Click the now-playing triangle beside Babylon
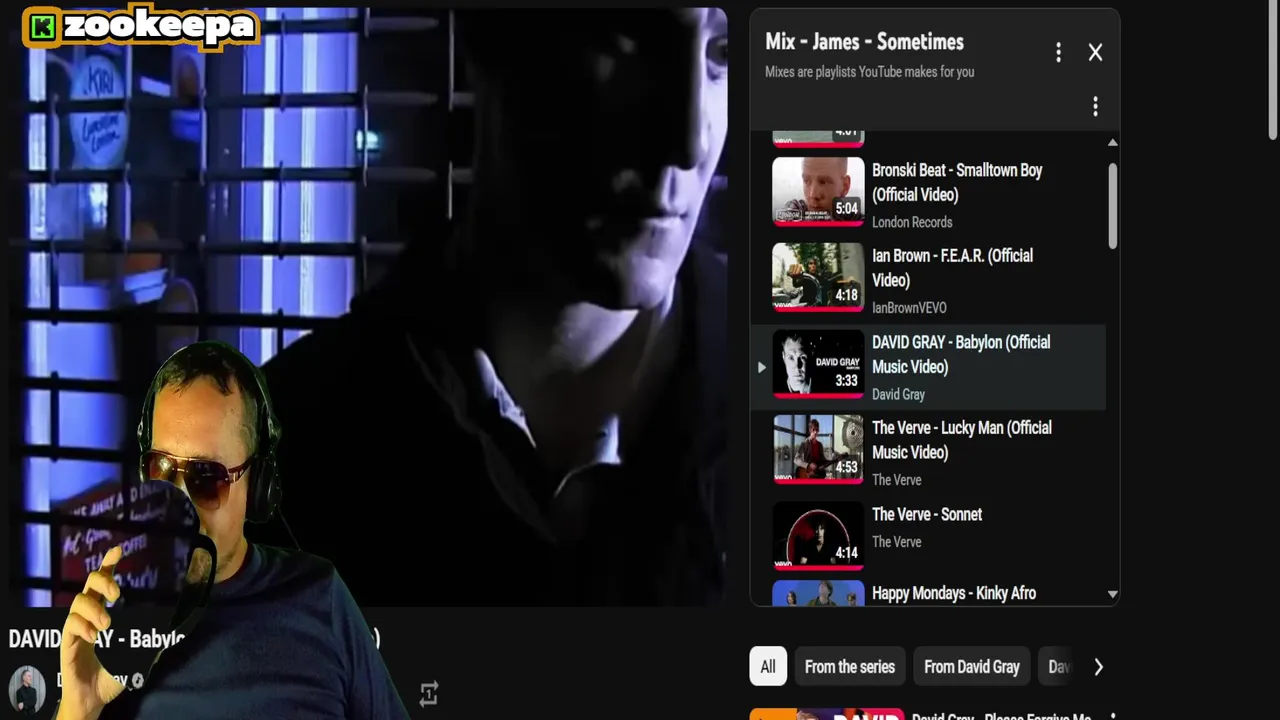 761,367
